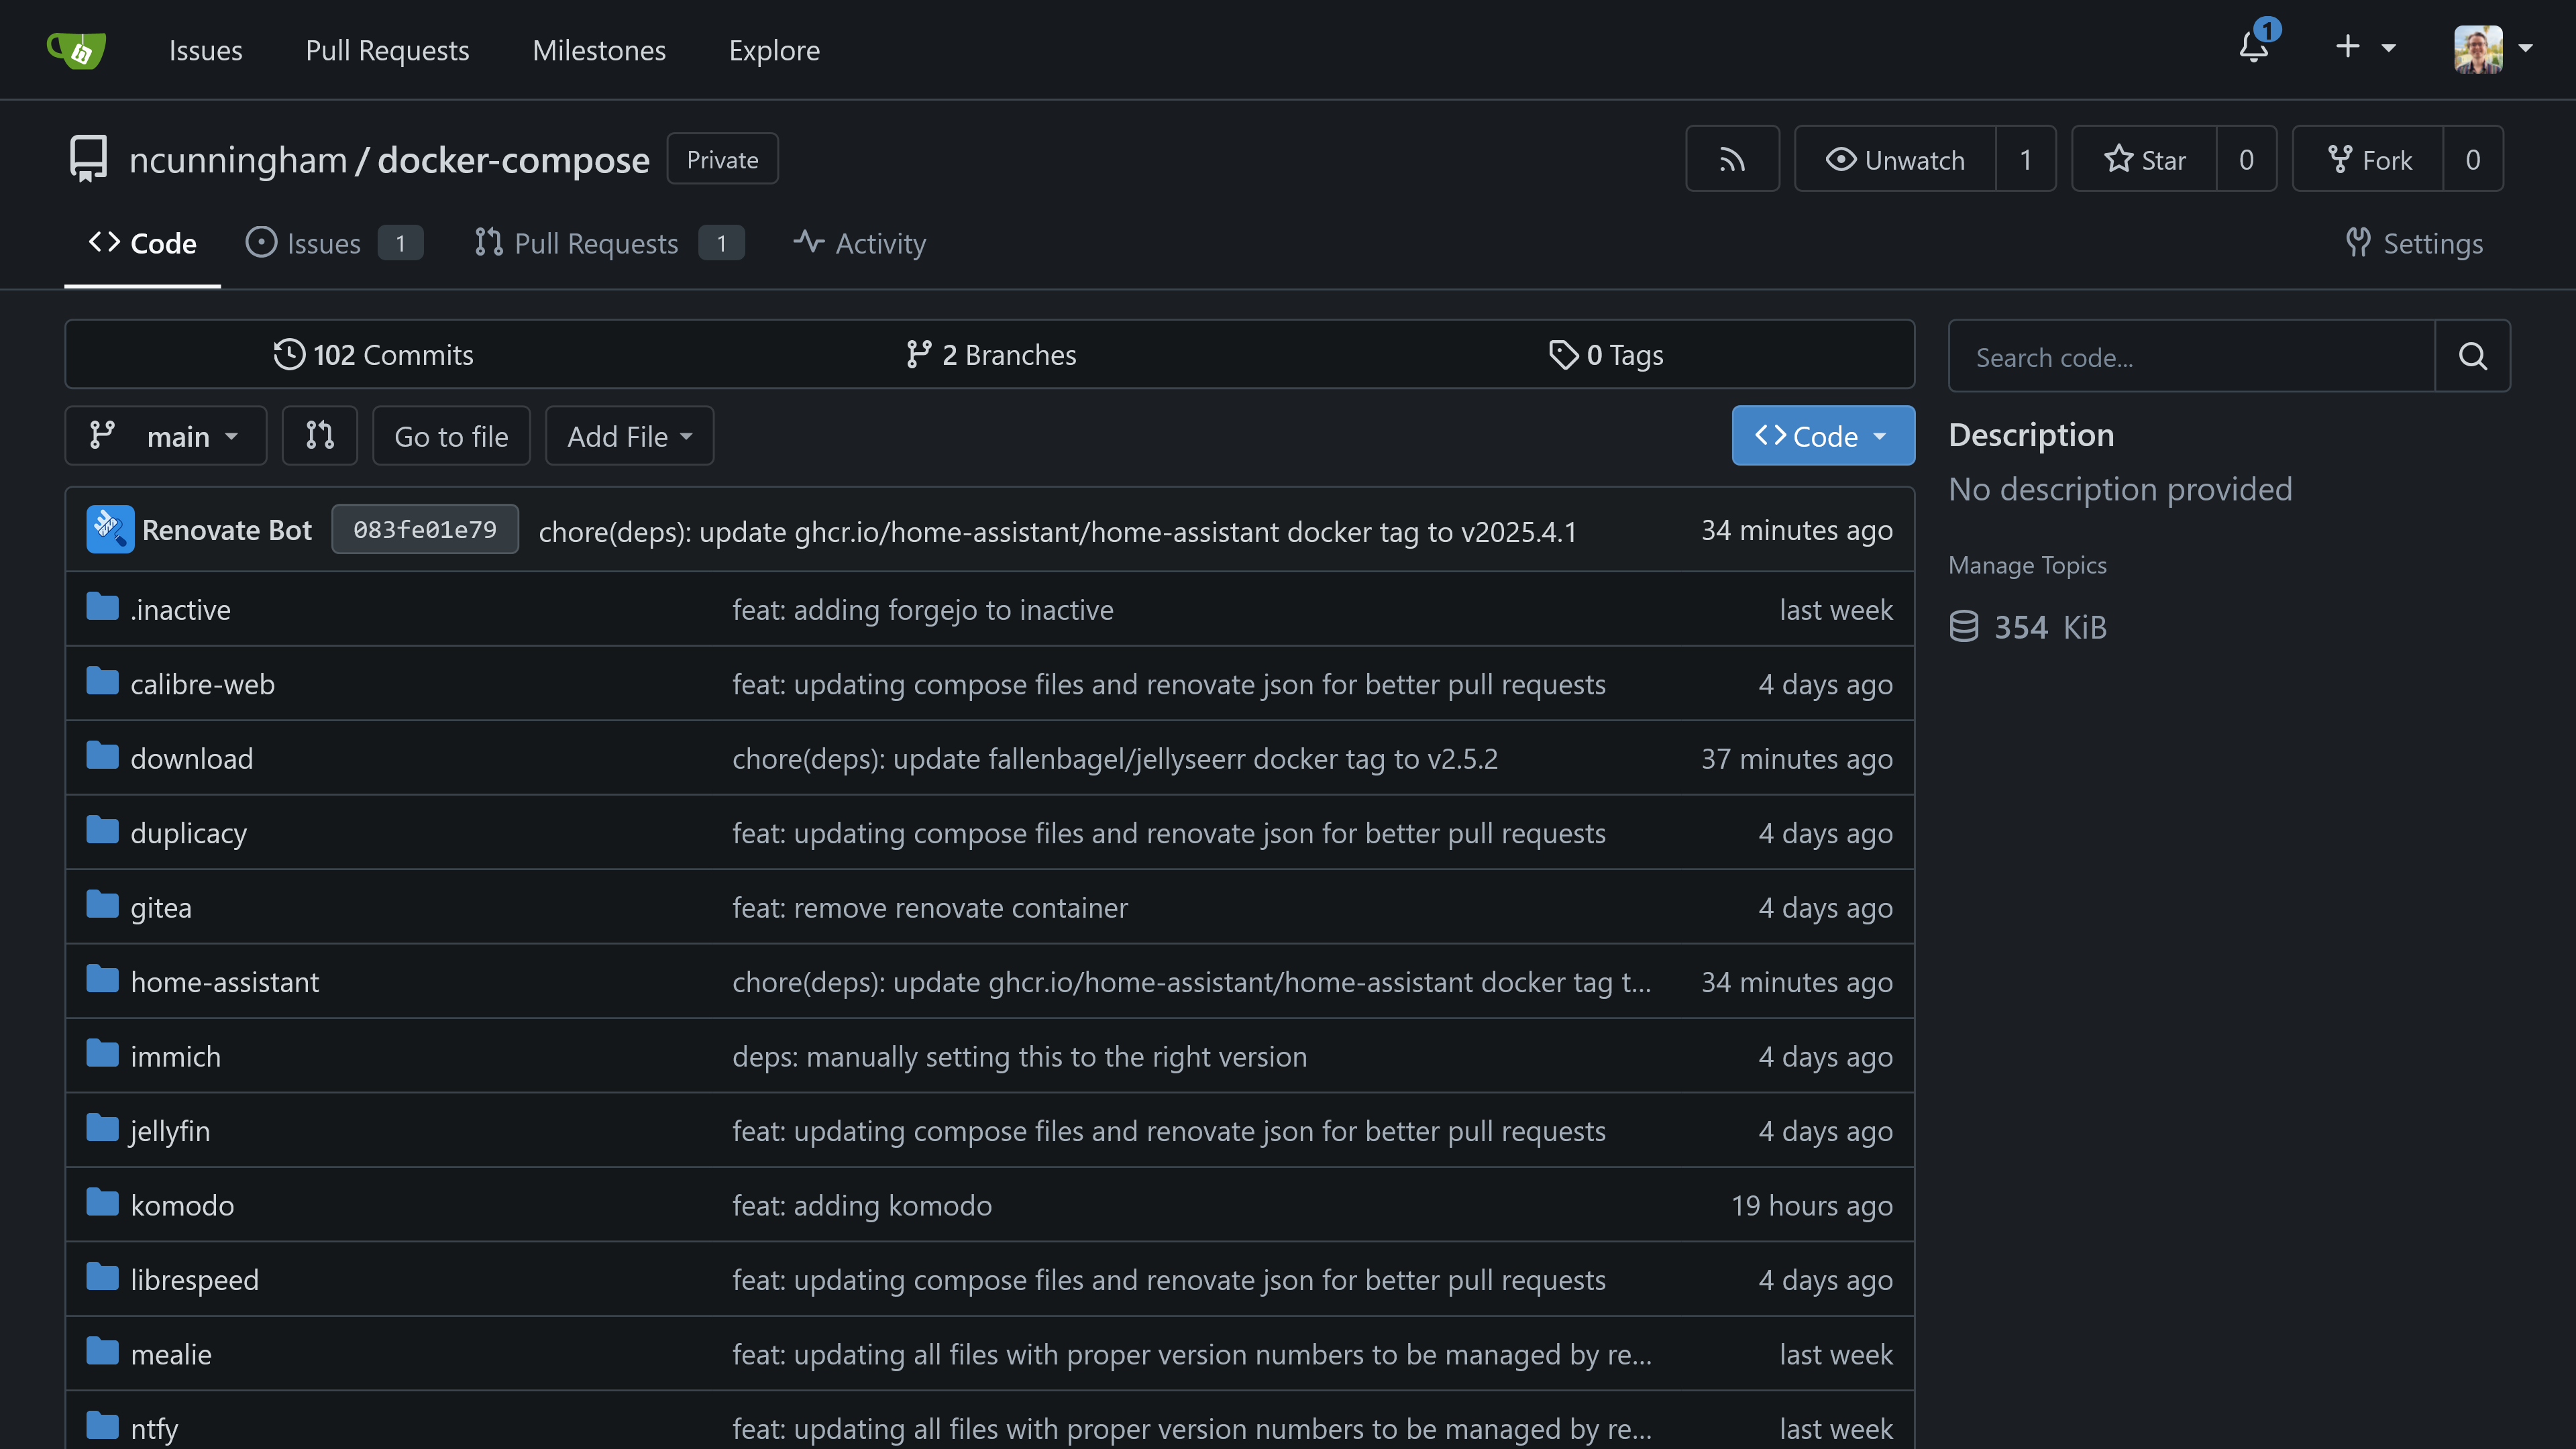2576x1449 pixels.
Task: Open the duplicacy folder
Action: point(188,833)
